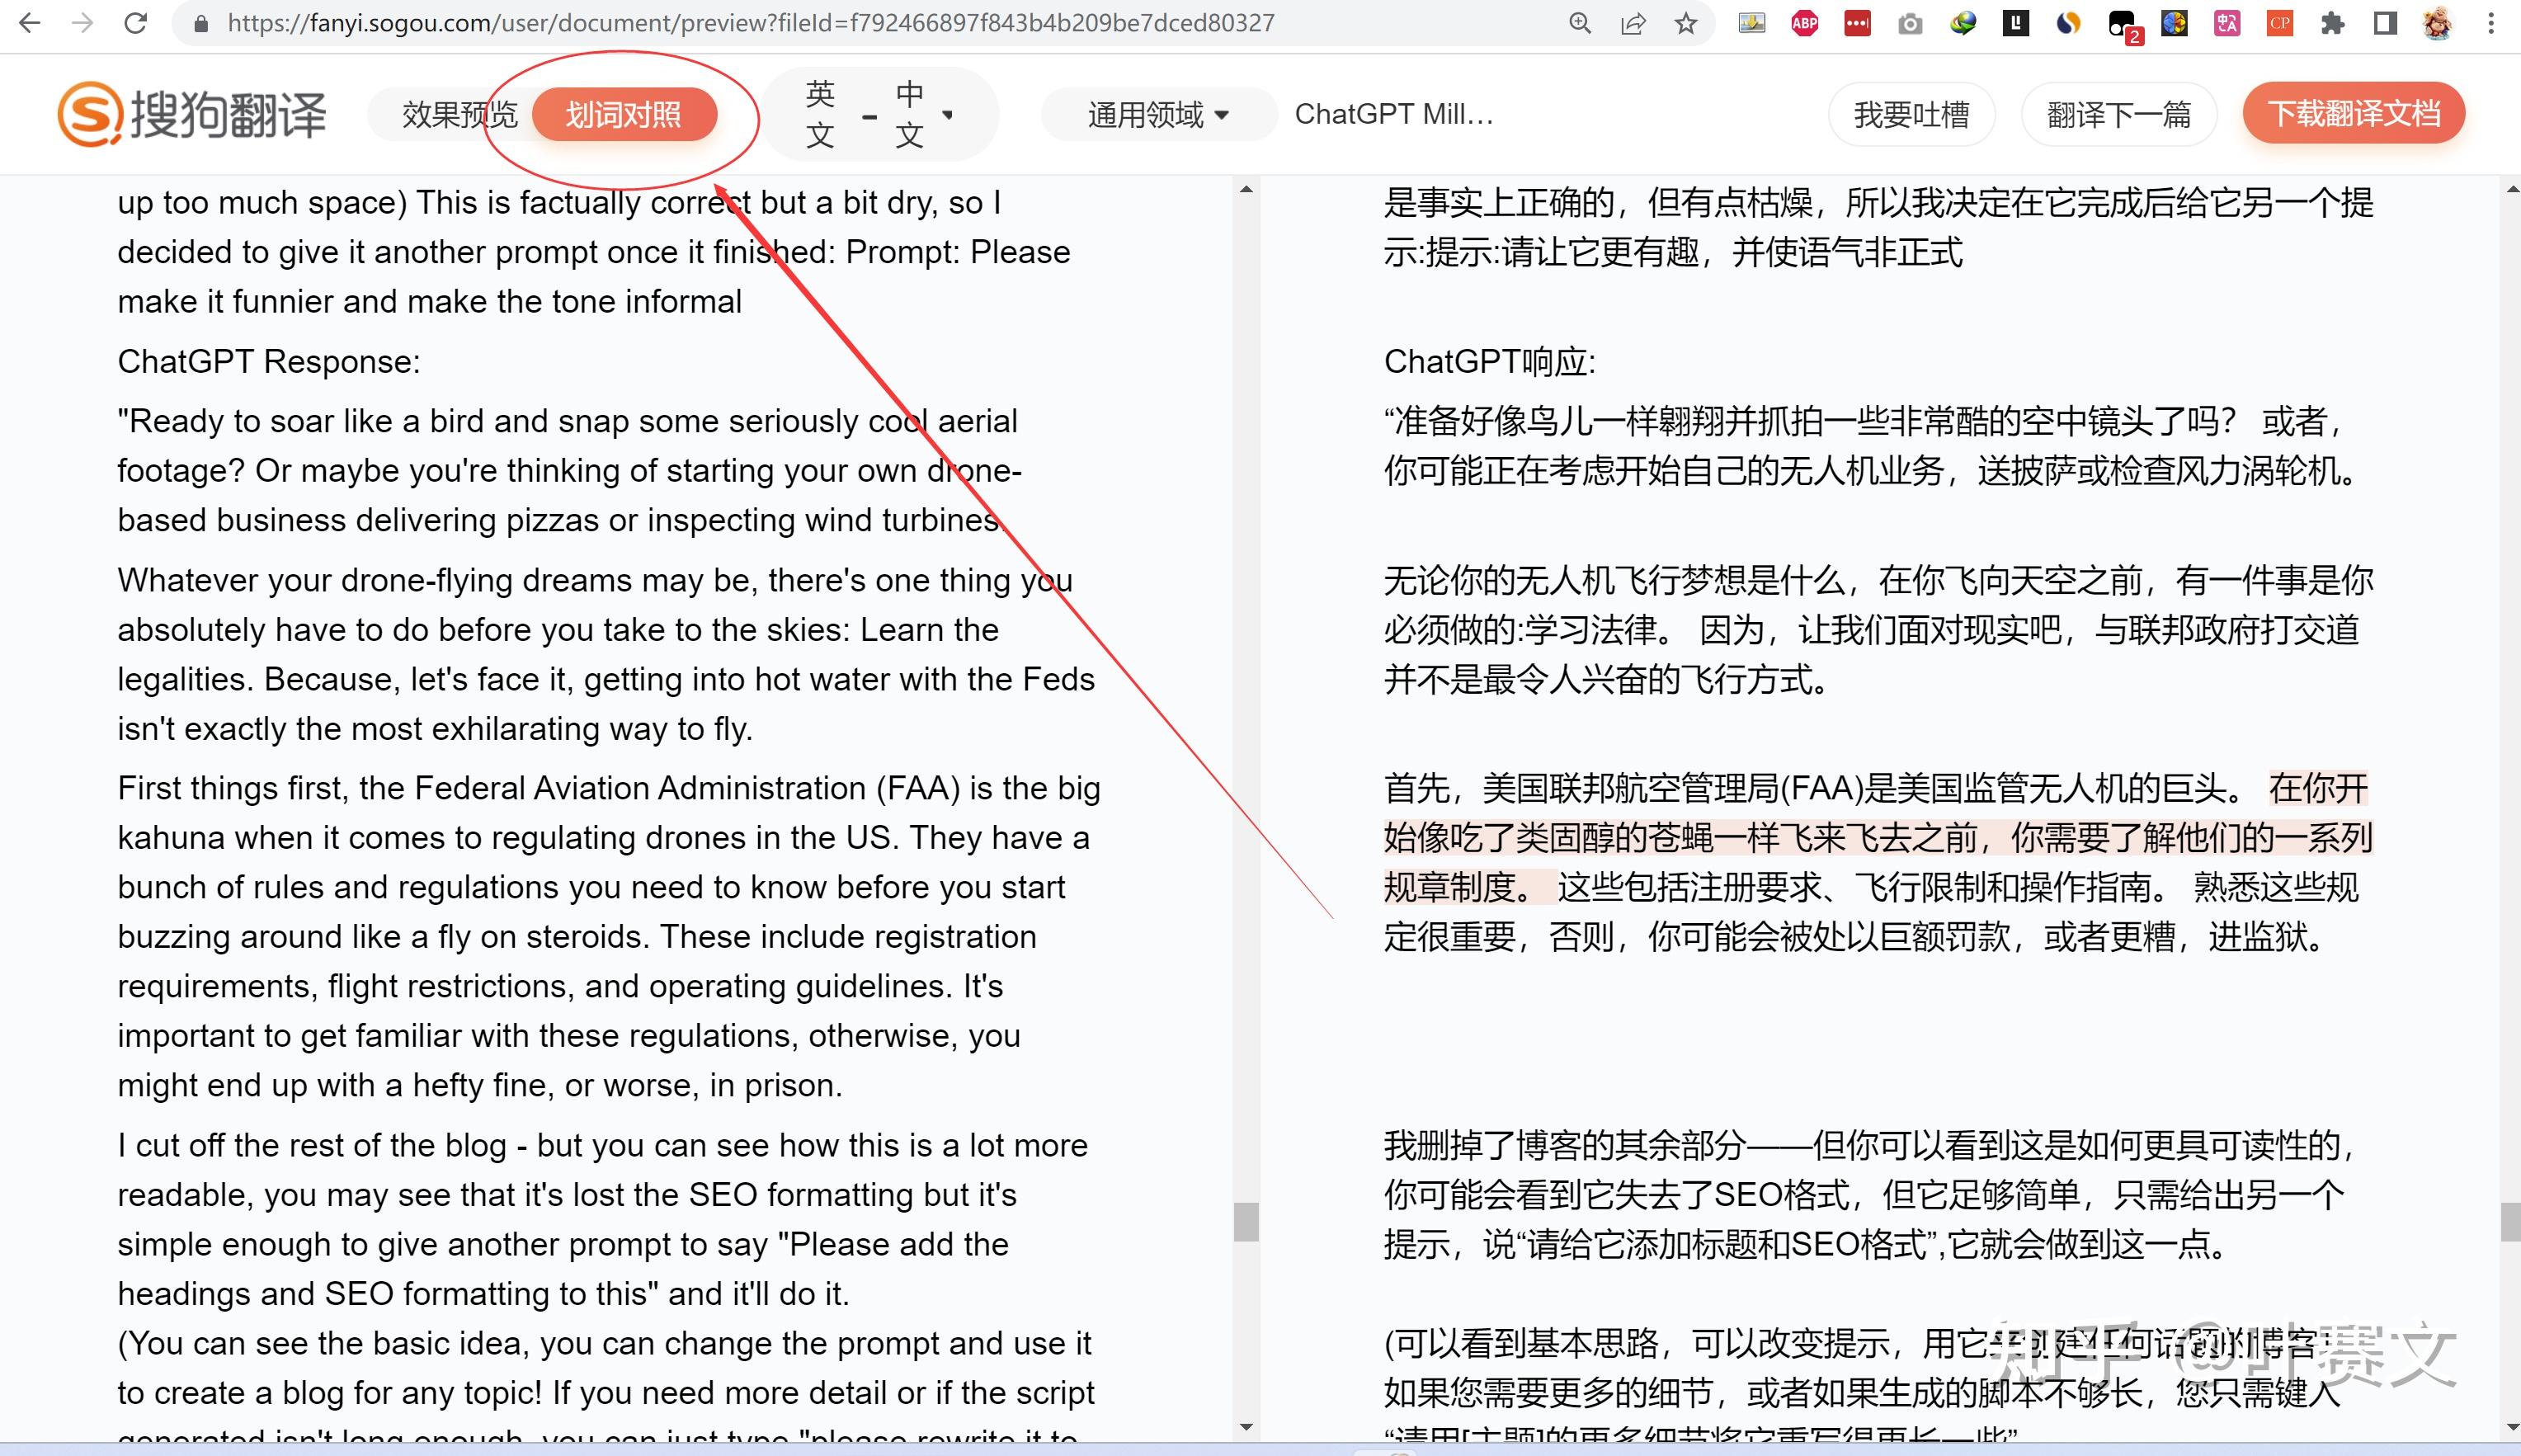The width and height of the screenshot is (2521, 1456).
Task: Click the camera screenshot extension icon
Action: click(x=1910, y=23)
